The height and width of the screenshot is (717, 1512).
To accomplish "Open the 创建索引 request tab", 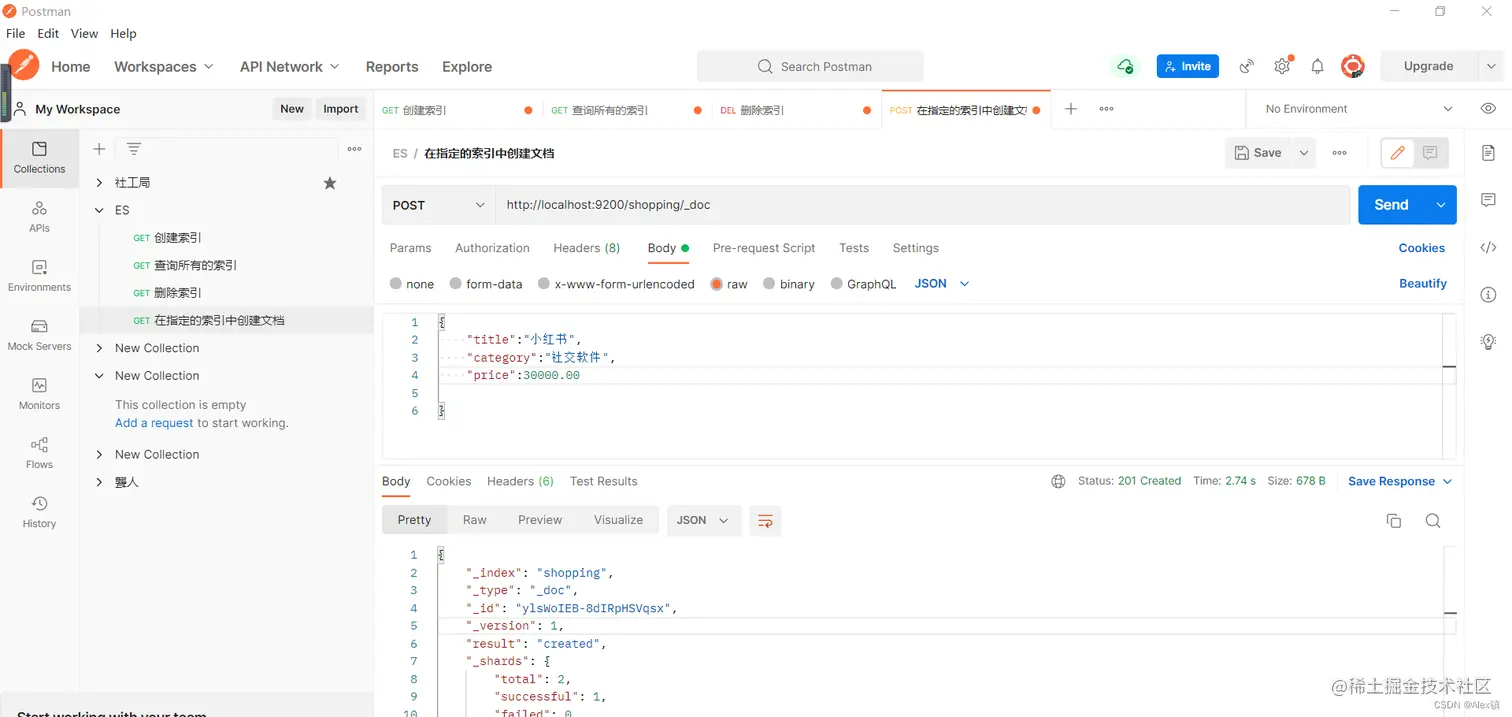I will click(459, 110).
